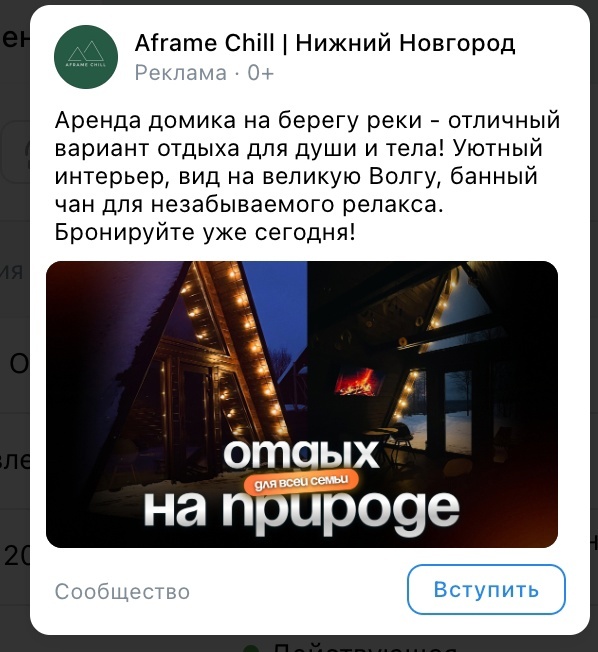The width and height of the screenshot is (598, 652).
Task: Open the Aframe Chill | Нижний Новгород title
Action: (325, 42)
